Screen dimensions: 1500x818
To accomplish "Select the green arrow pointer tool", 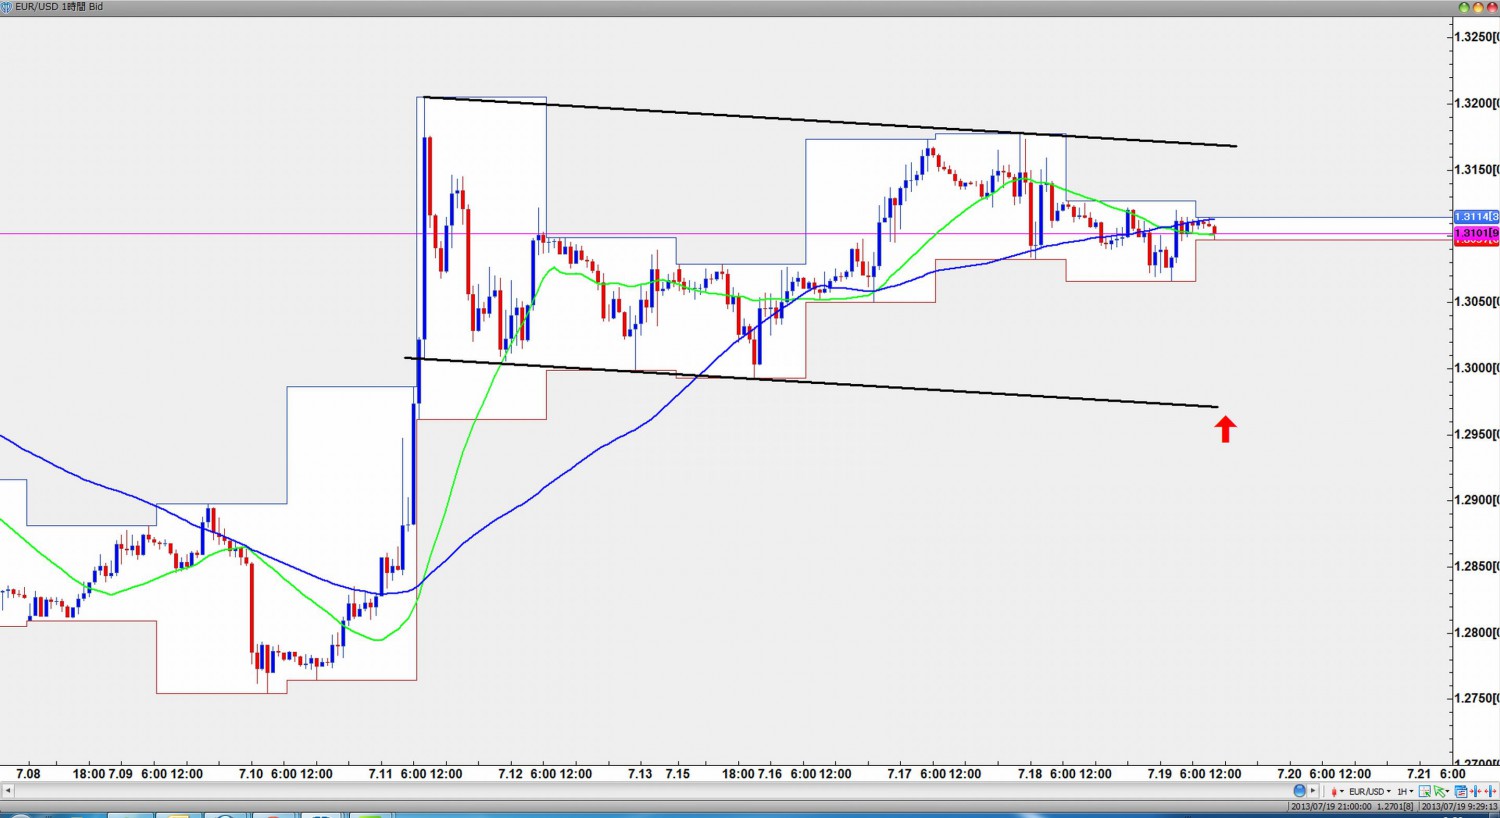I will pos(1440,791).
